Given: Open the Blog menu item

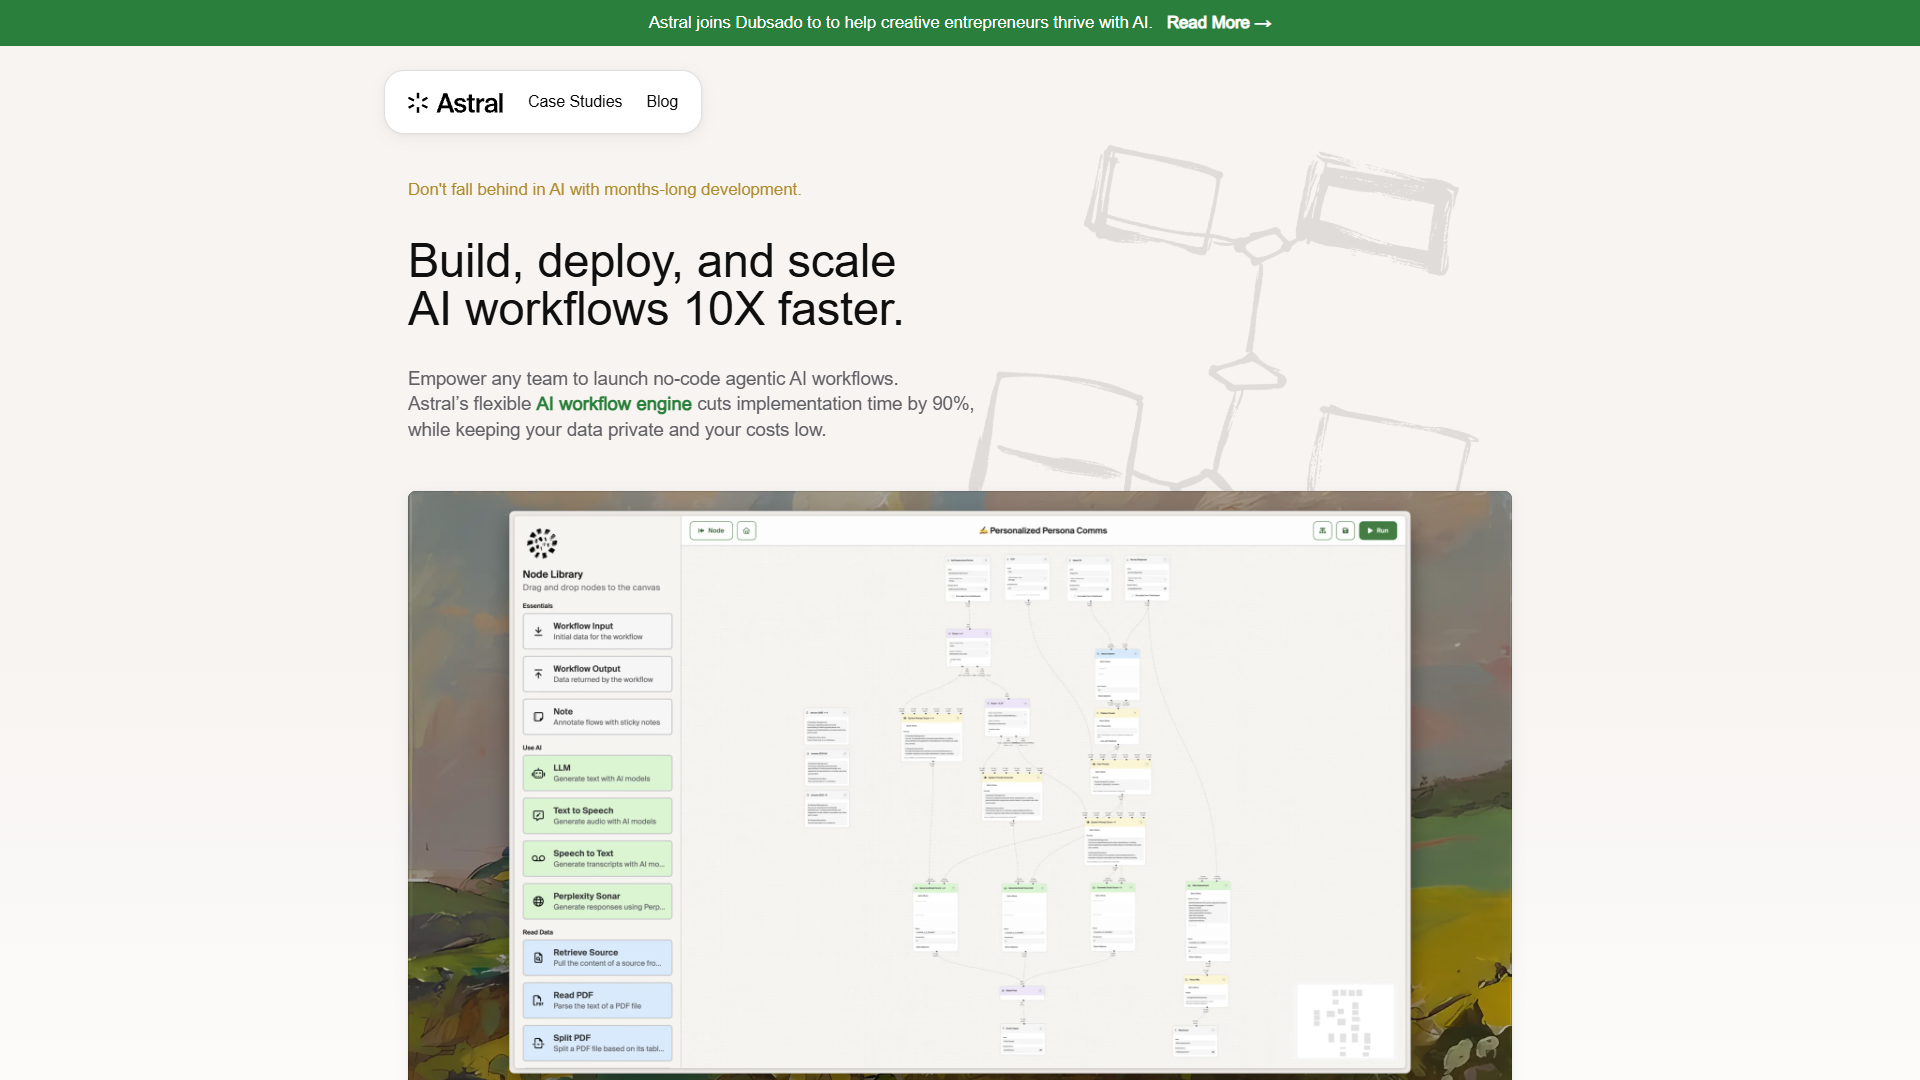Looking at the screenshot, I should click(x=662, y=102).
